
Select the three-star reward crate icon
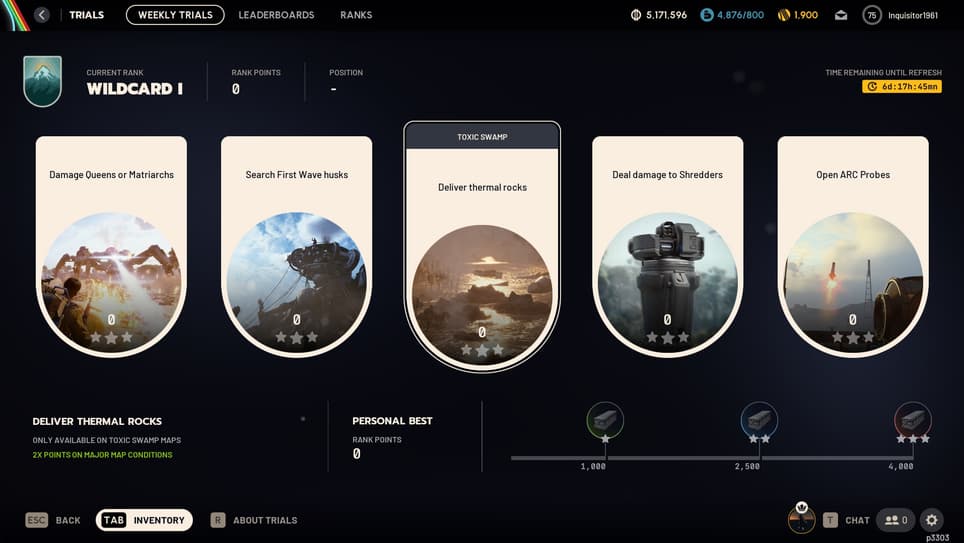click(x=913, y=420)
